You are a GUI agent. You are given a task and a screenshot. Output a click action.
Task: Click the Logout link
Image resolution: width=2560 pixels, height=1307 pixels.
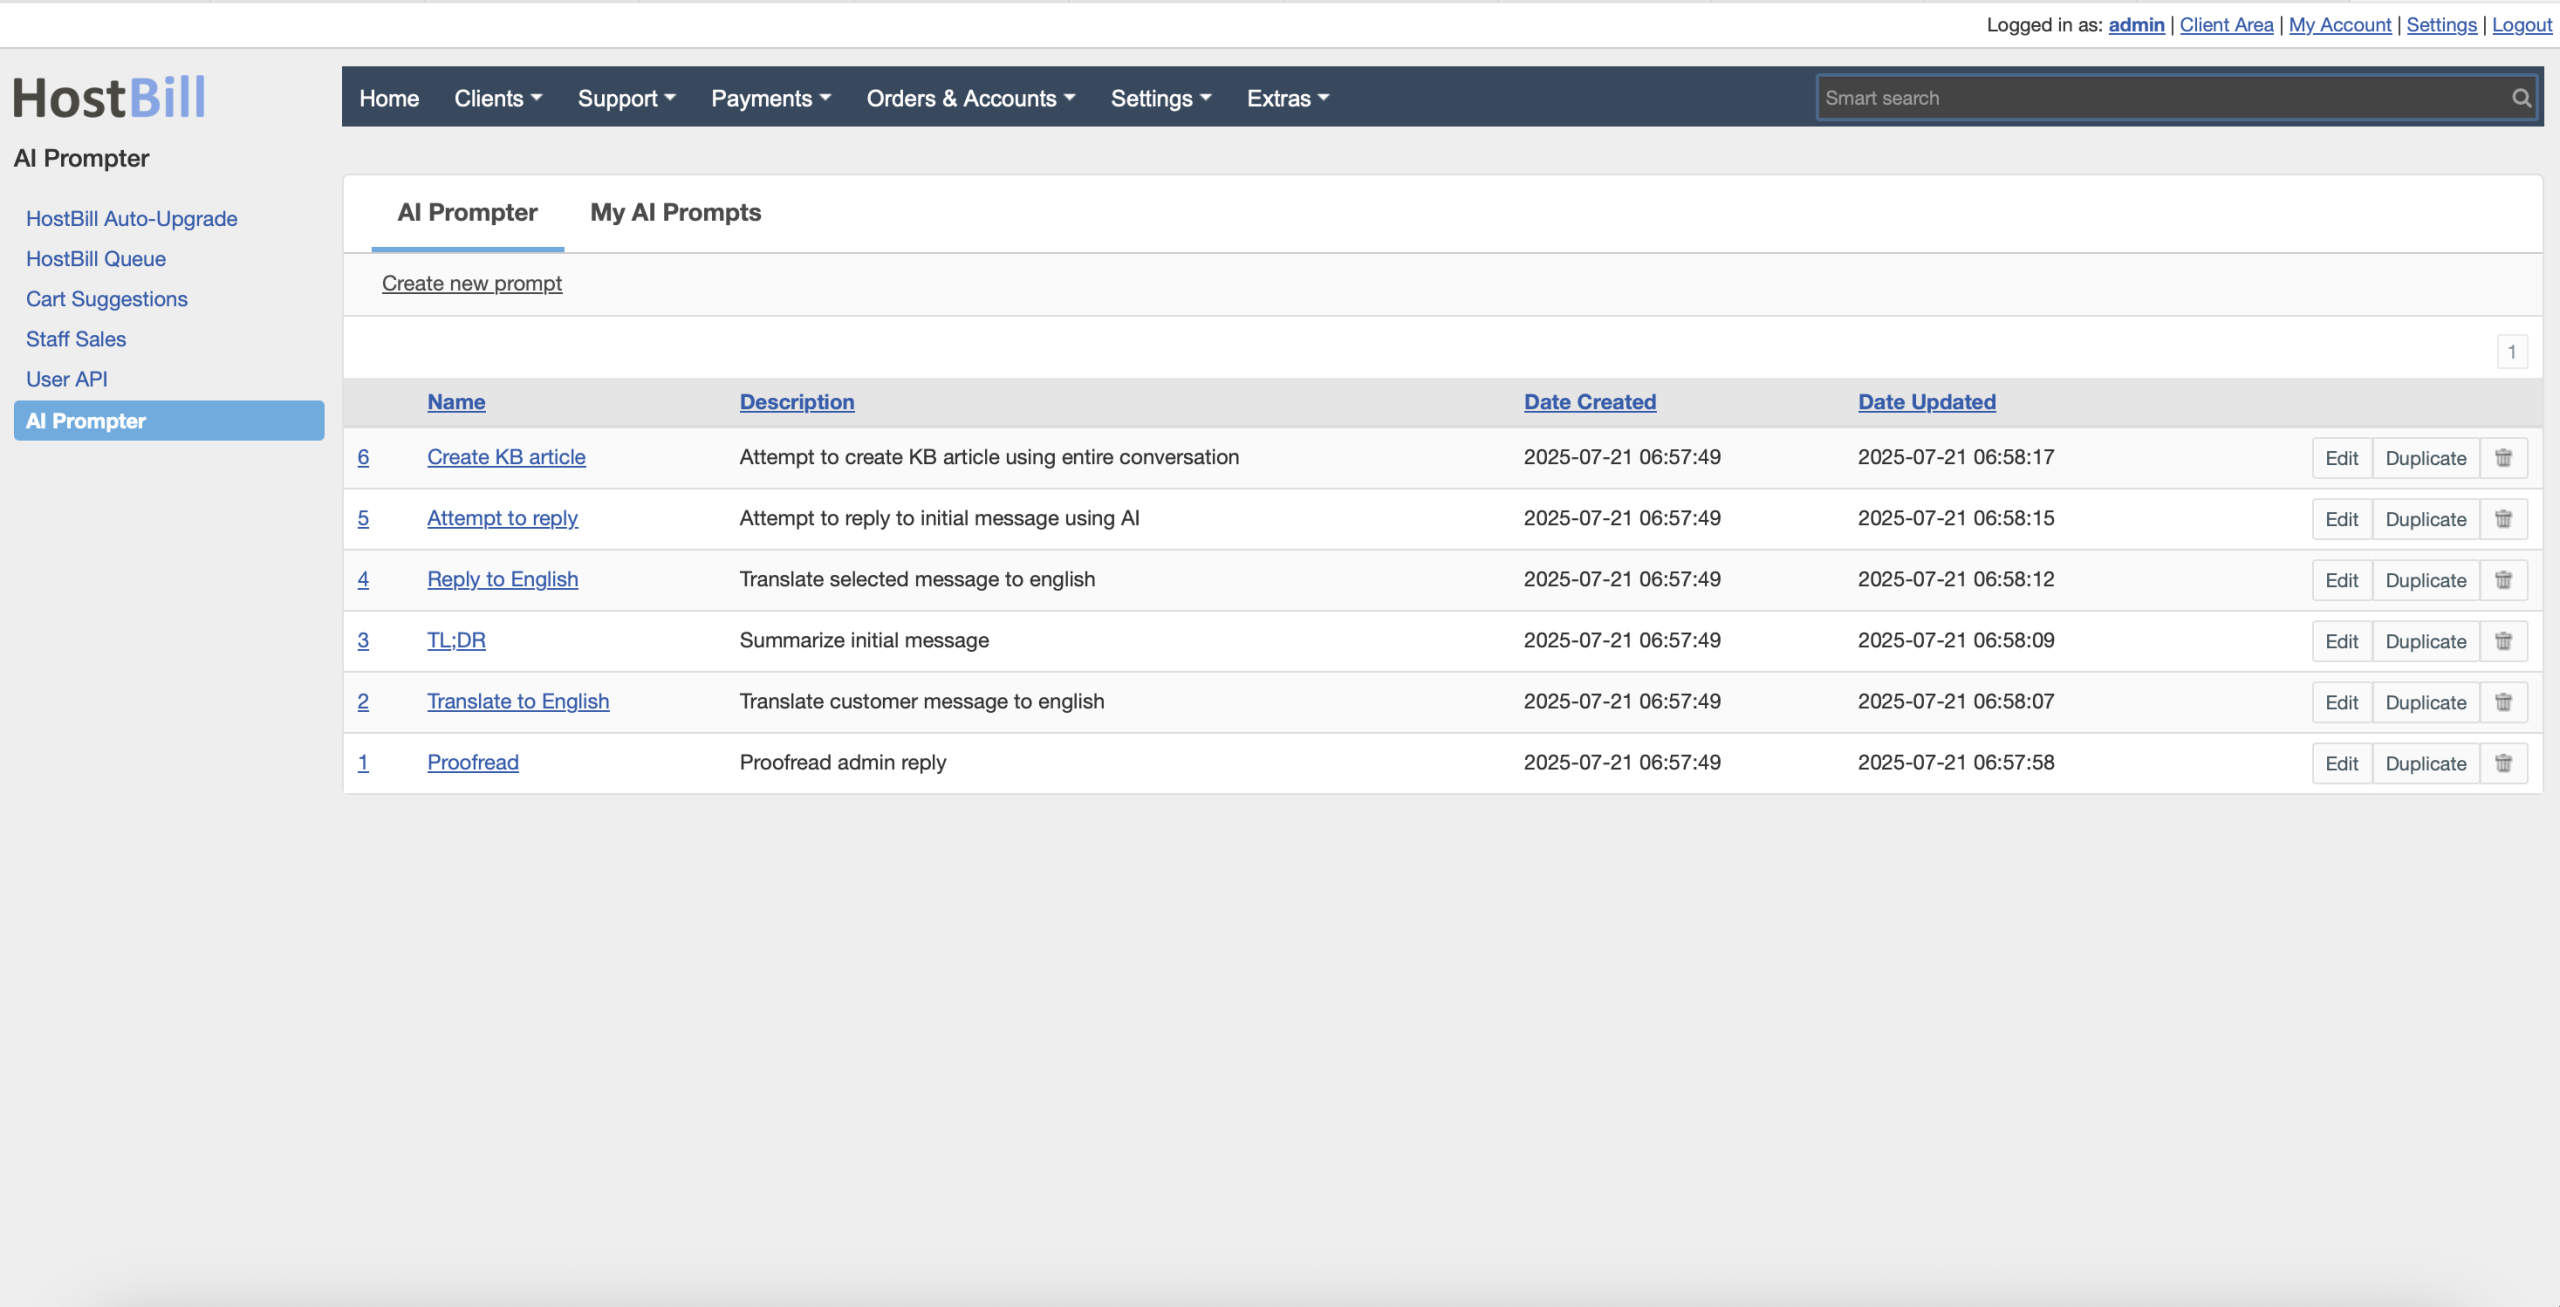2522,25
